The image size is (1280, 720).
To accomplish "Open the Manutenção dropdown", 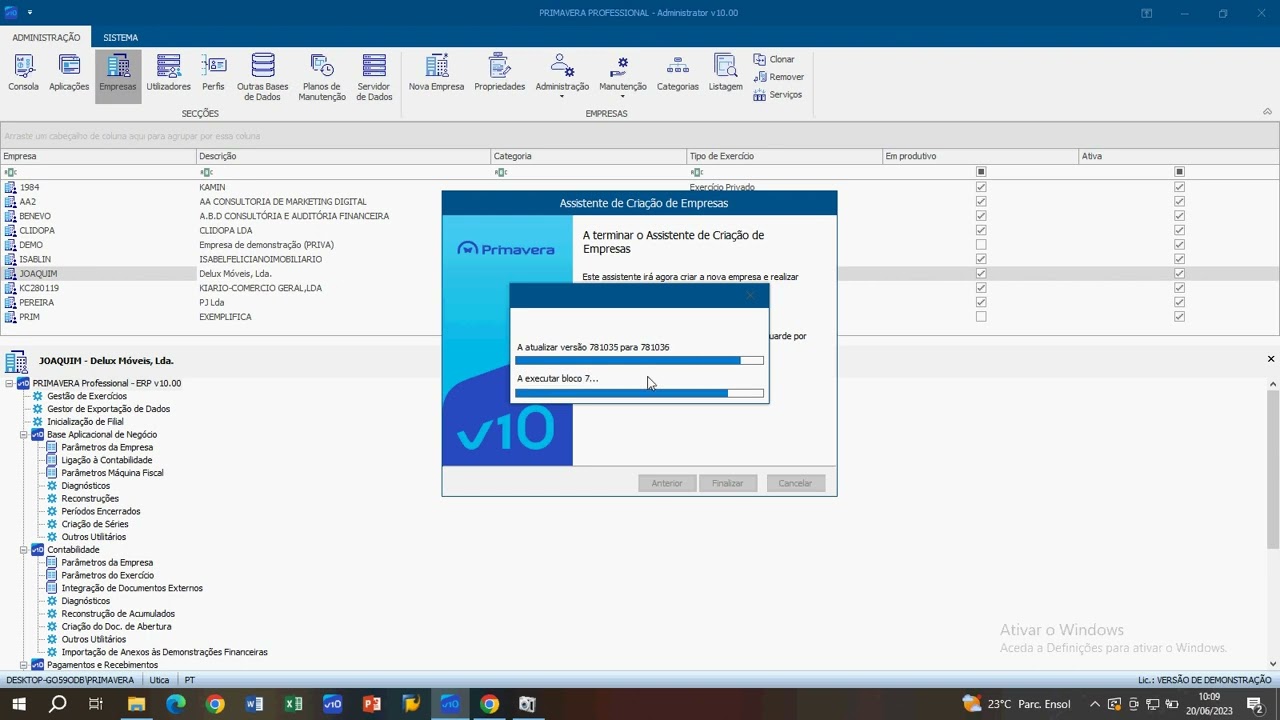I will (622, 76).
